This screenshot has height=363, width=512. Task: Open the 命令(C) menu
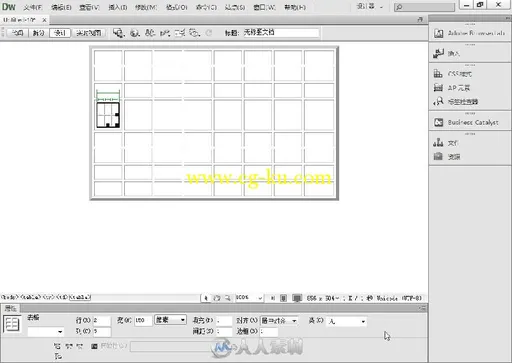coord(206,7)
